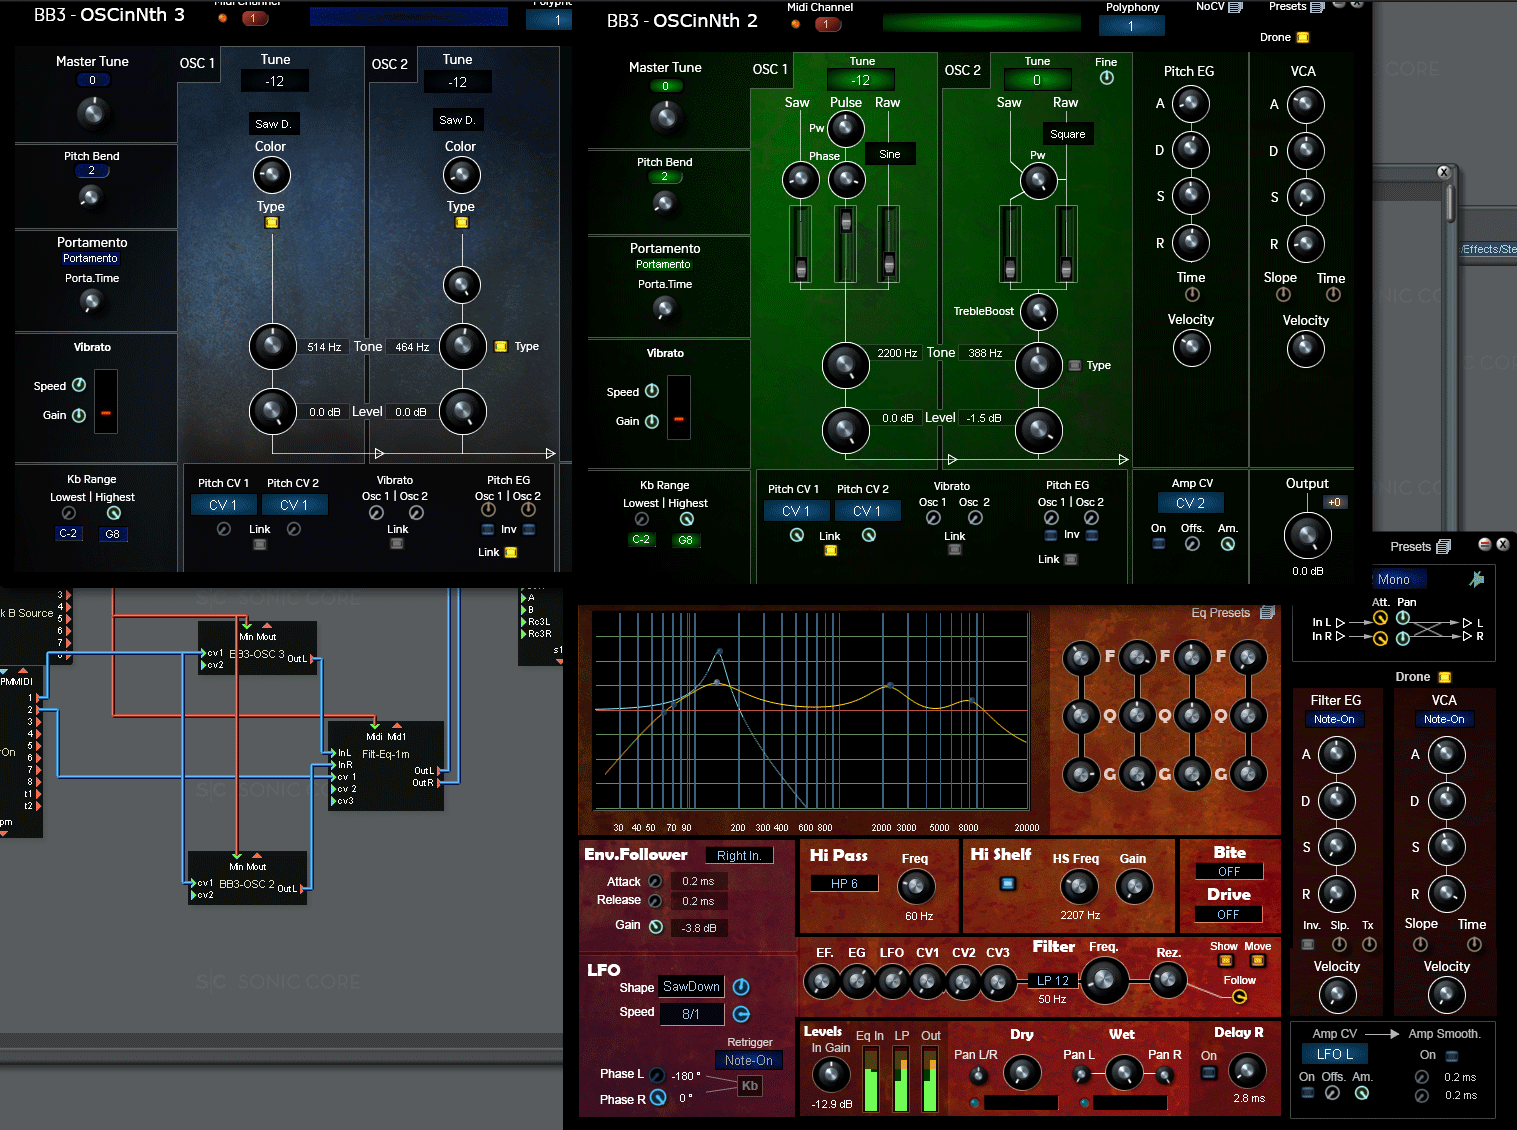Open the VCA Note-On selector
This screenshot has width=1517, height=1130.
click(1444, 719)
